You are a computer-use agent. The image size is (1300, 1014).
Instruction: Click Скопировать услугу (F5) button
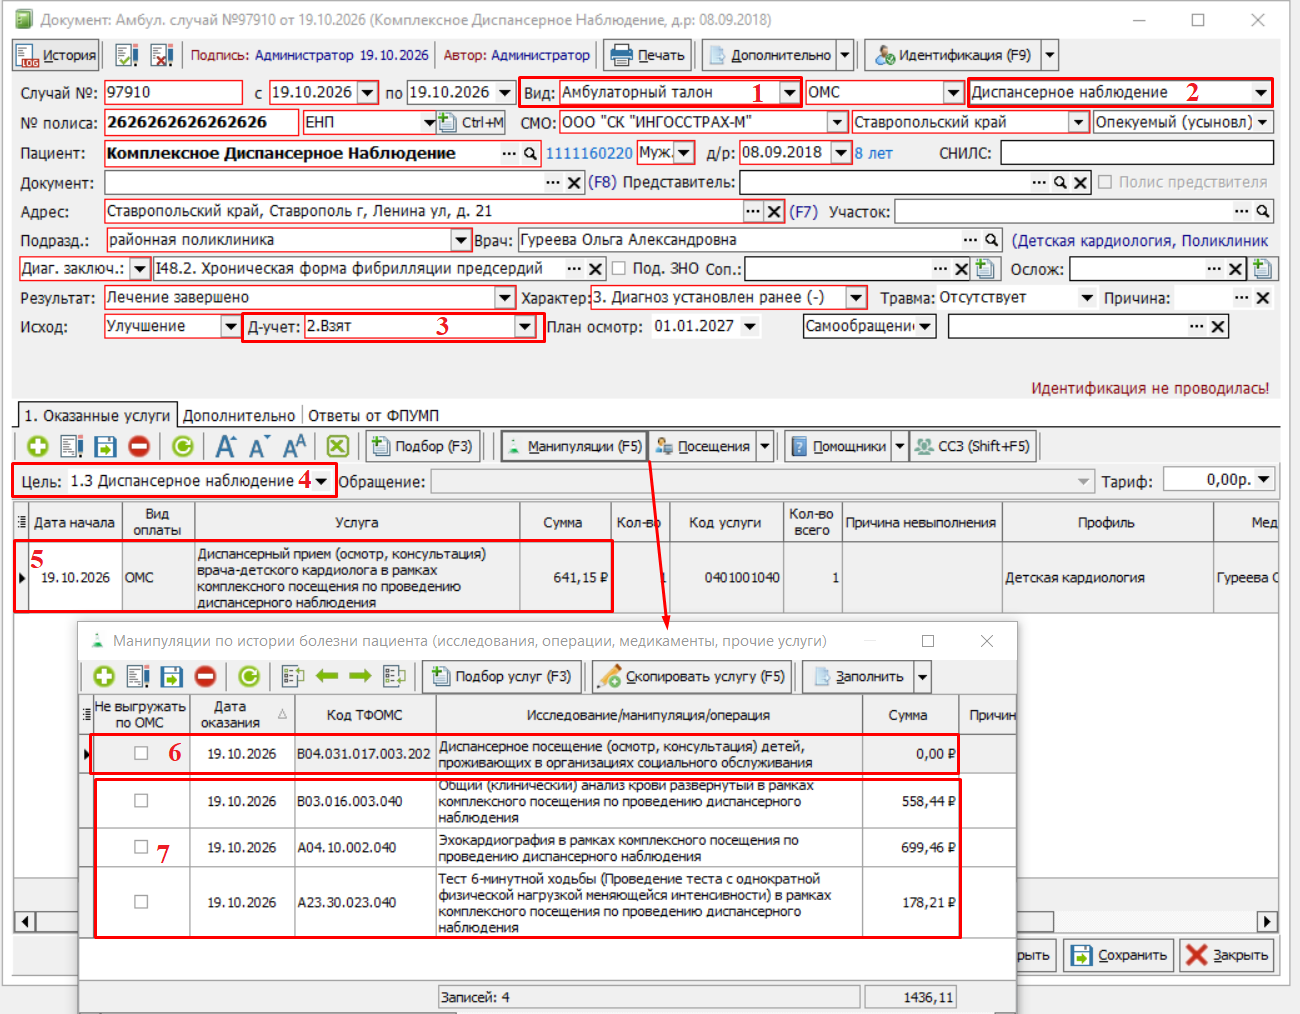pos(693,677)
